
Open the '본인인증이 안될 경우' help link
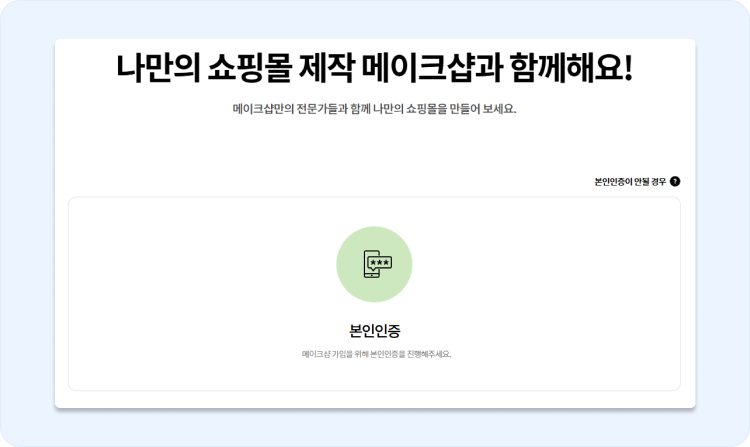tap(630, 181)
